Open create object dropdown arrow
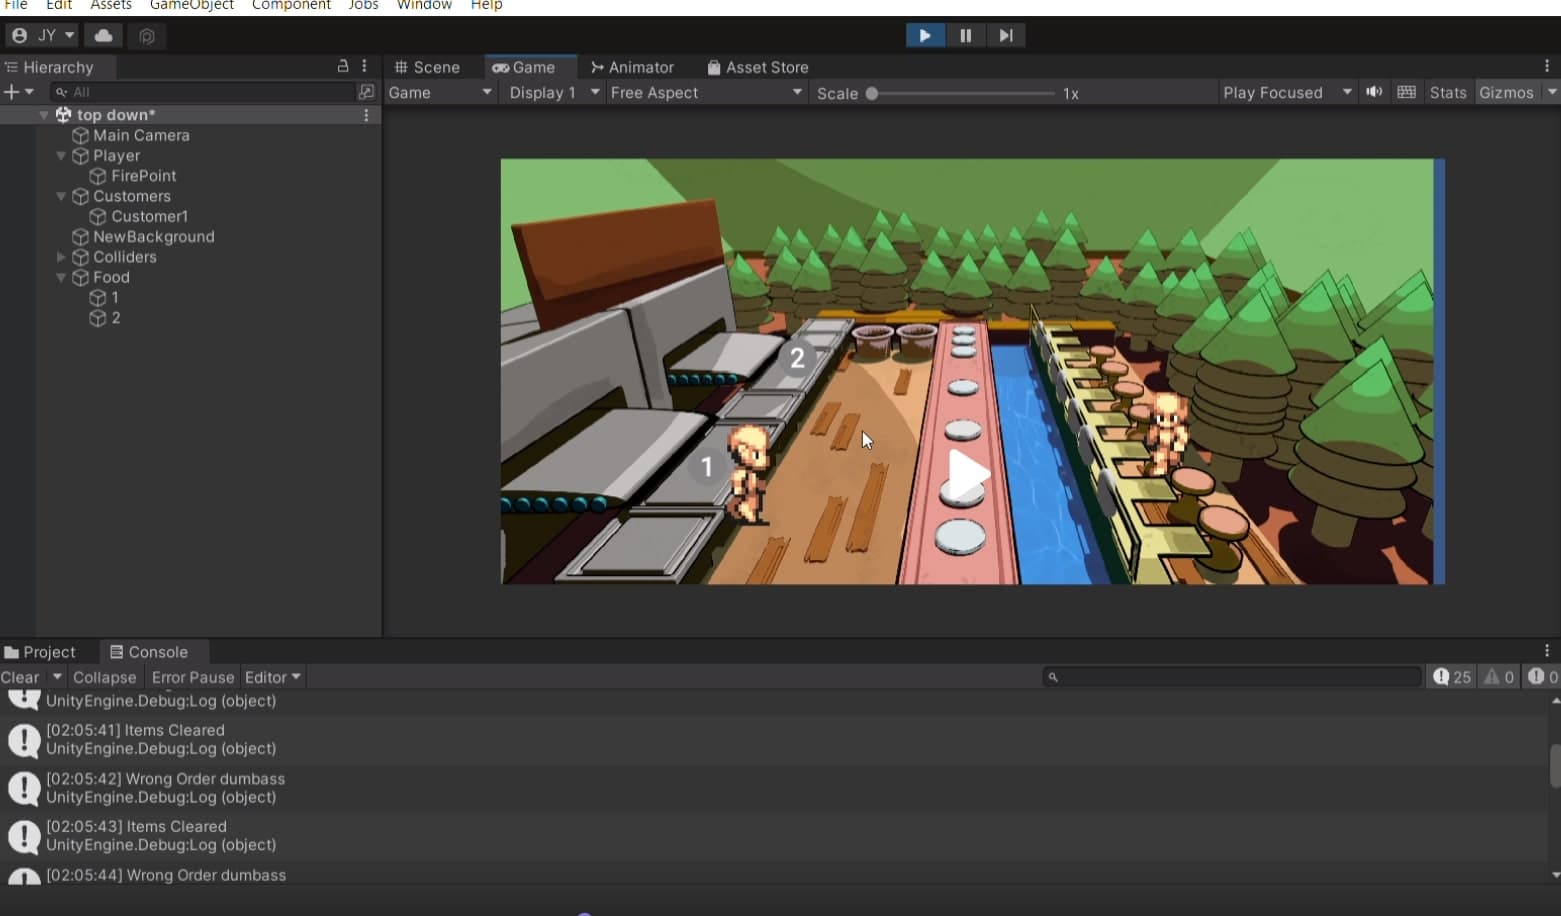This screenshot has height=916, width=1561. 29,92
